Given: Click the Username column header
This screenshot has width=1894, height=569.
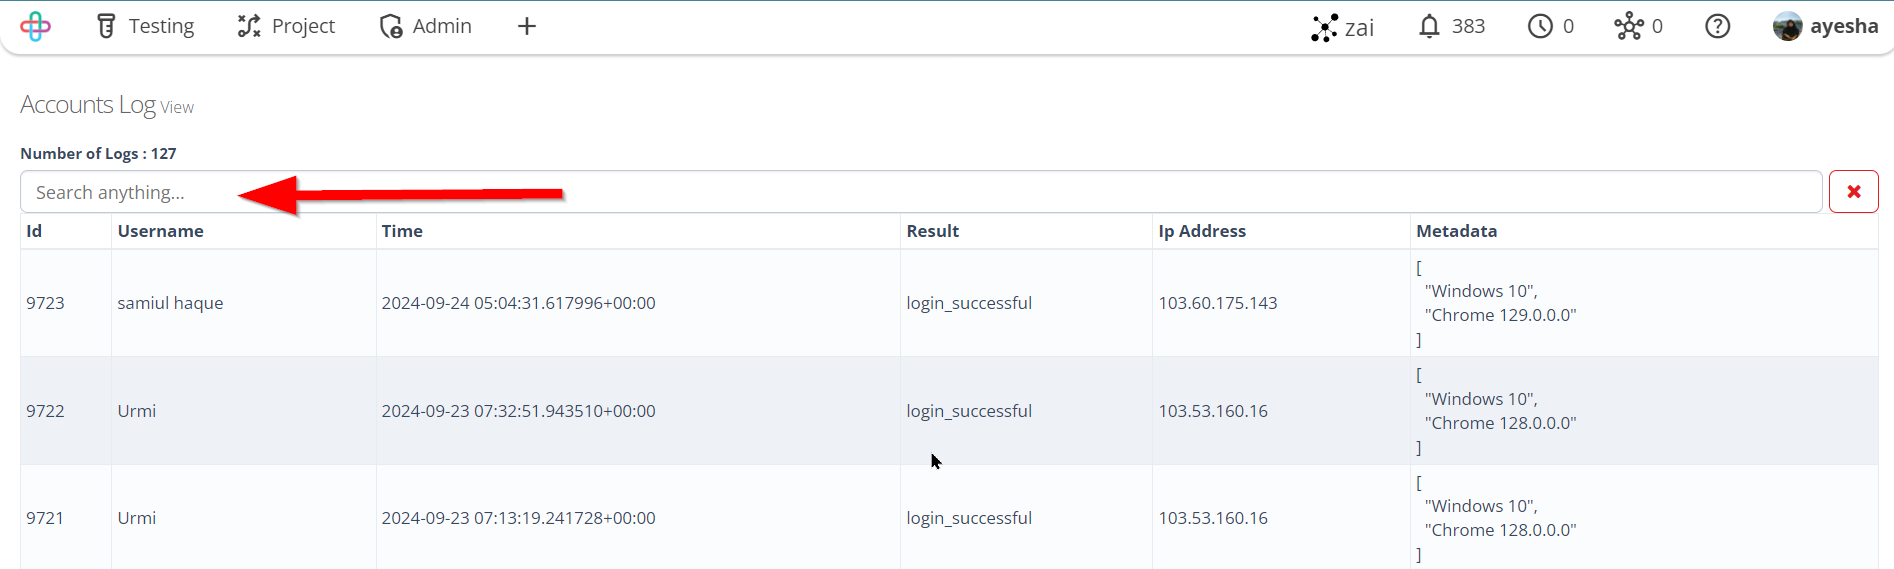Looking at the screenshot, I should tap(161, 231).
